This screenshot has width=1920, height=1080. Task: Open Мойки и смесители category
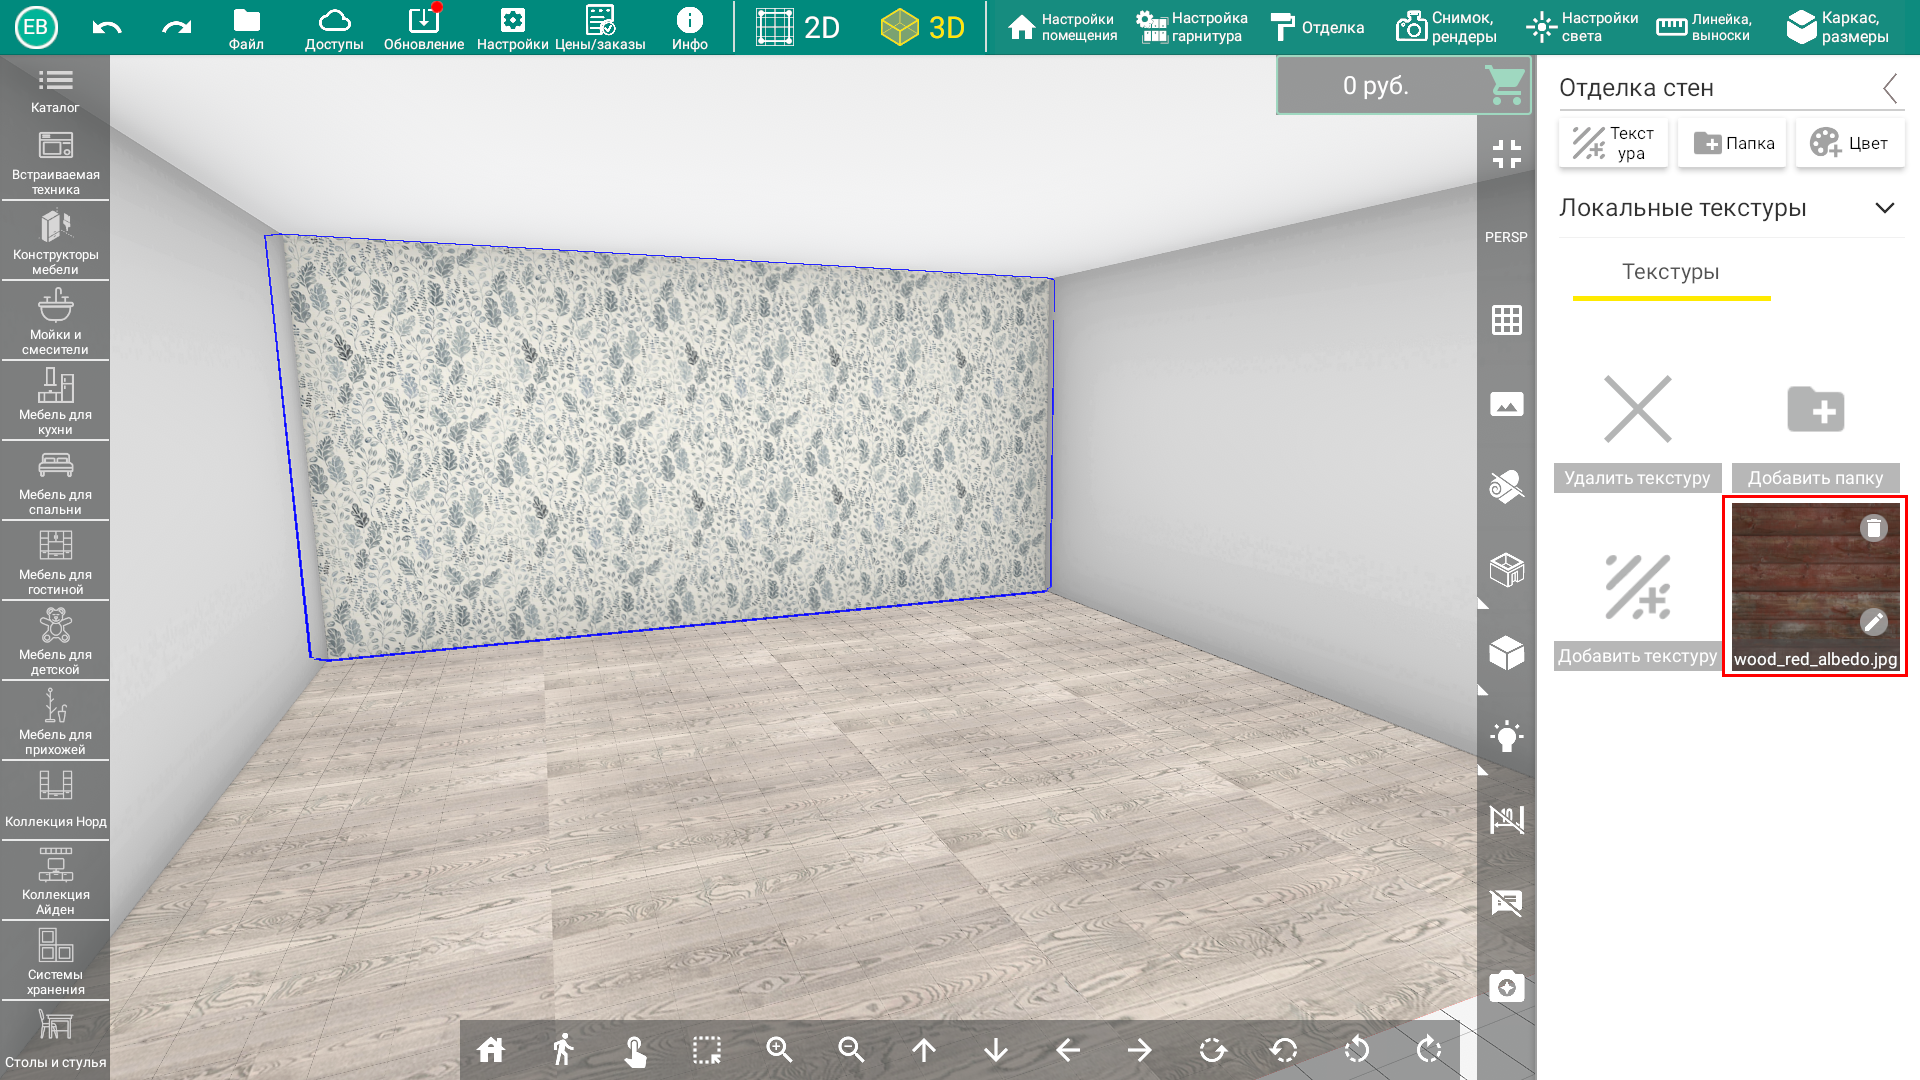pos(55,322)
